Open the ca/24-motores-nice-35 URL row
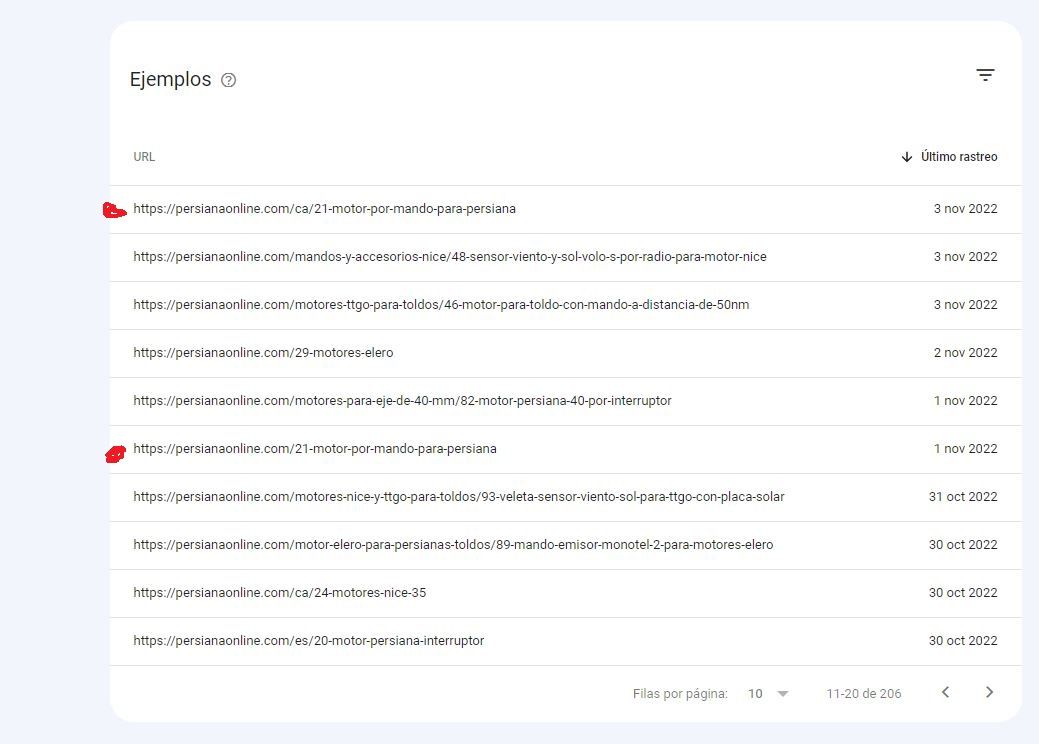Viewport: 1039px width, 744px height. (566, 594)
